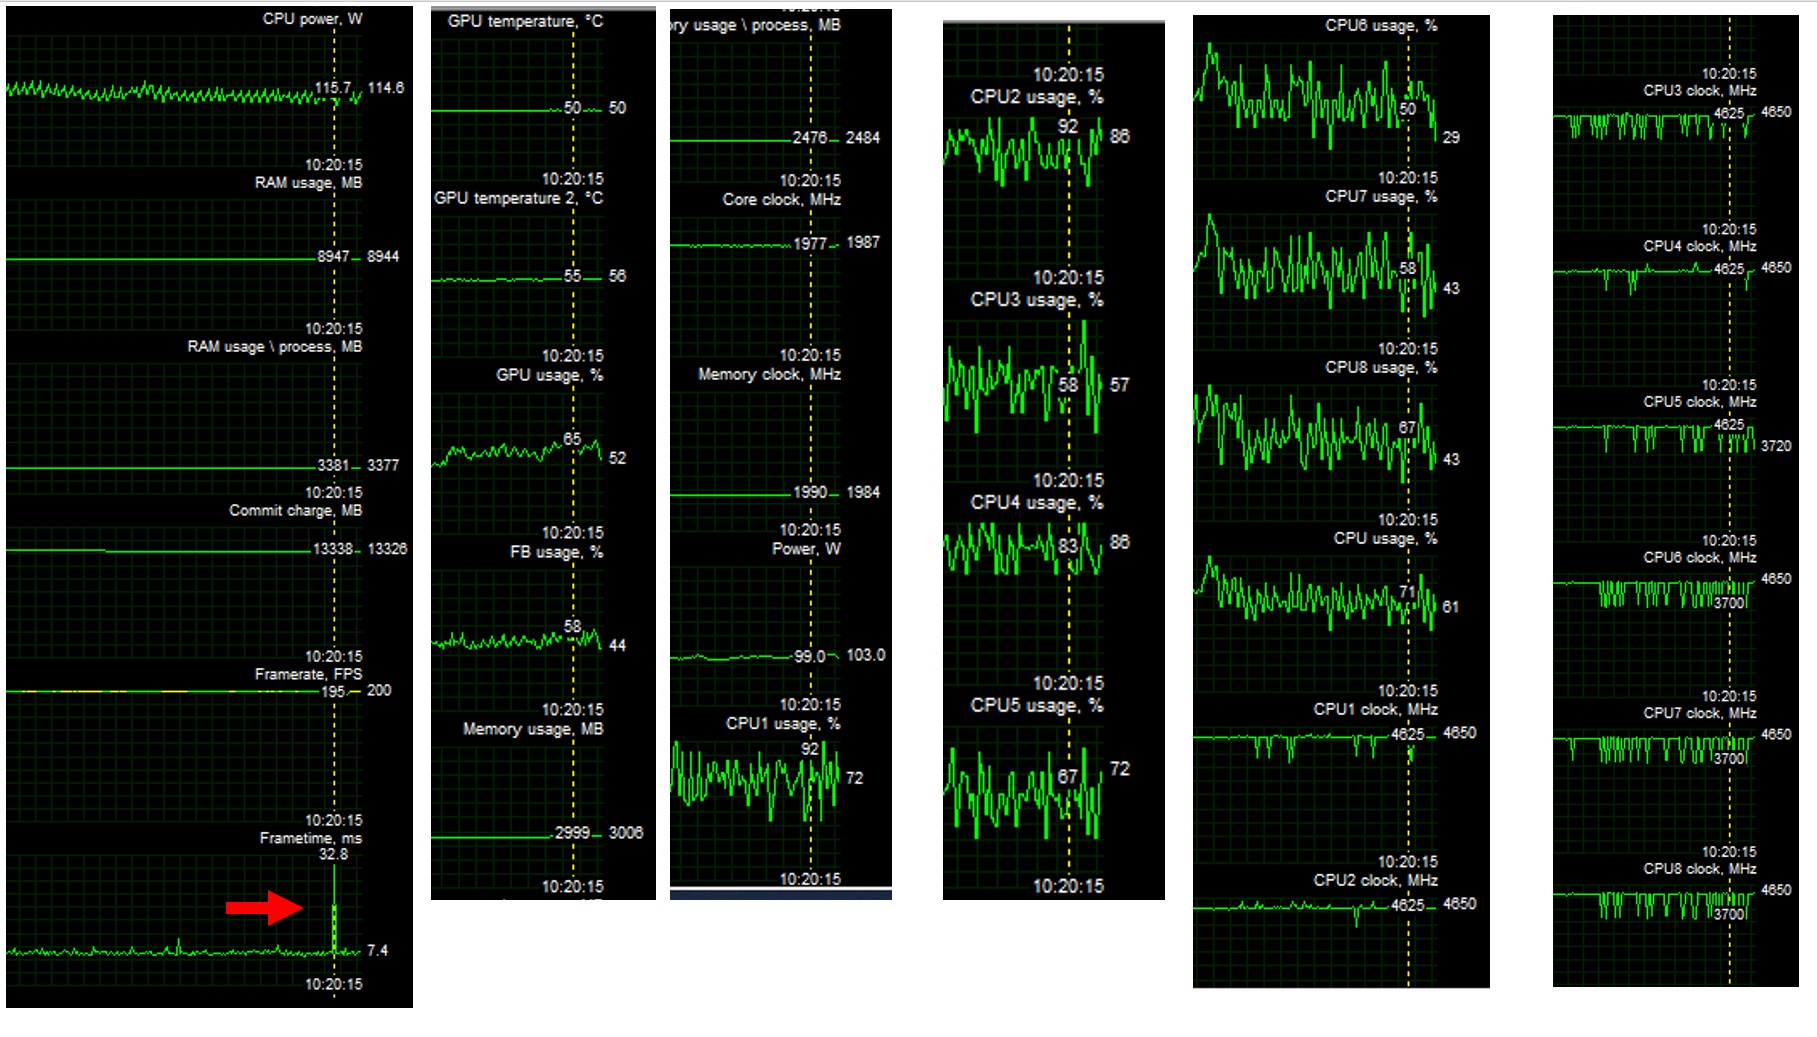The height and width of the screenshot is (1037, 1817).
Task: Click the "RAM usage \ process, MB" label
Action: point(275,347)
